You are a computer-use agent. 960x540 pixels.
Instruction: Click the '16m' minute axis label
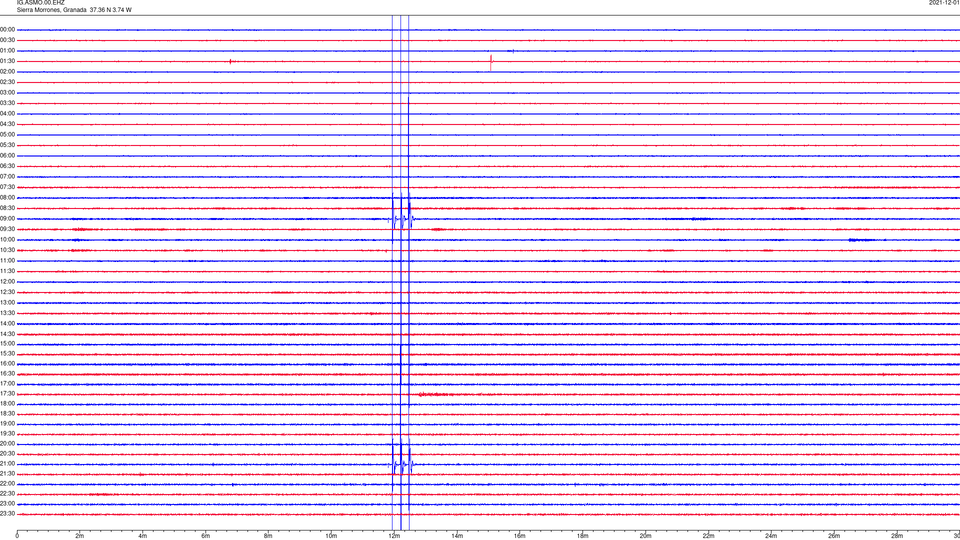[520, 536]
